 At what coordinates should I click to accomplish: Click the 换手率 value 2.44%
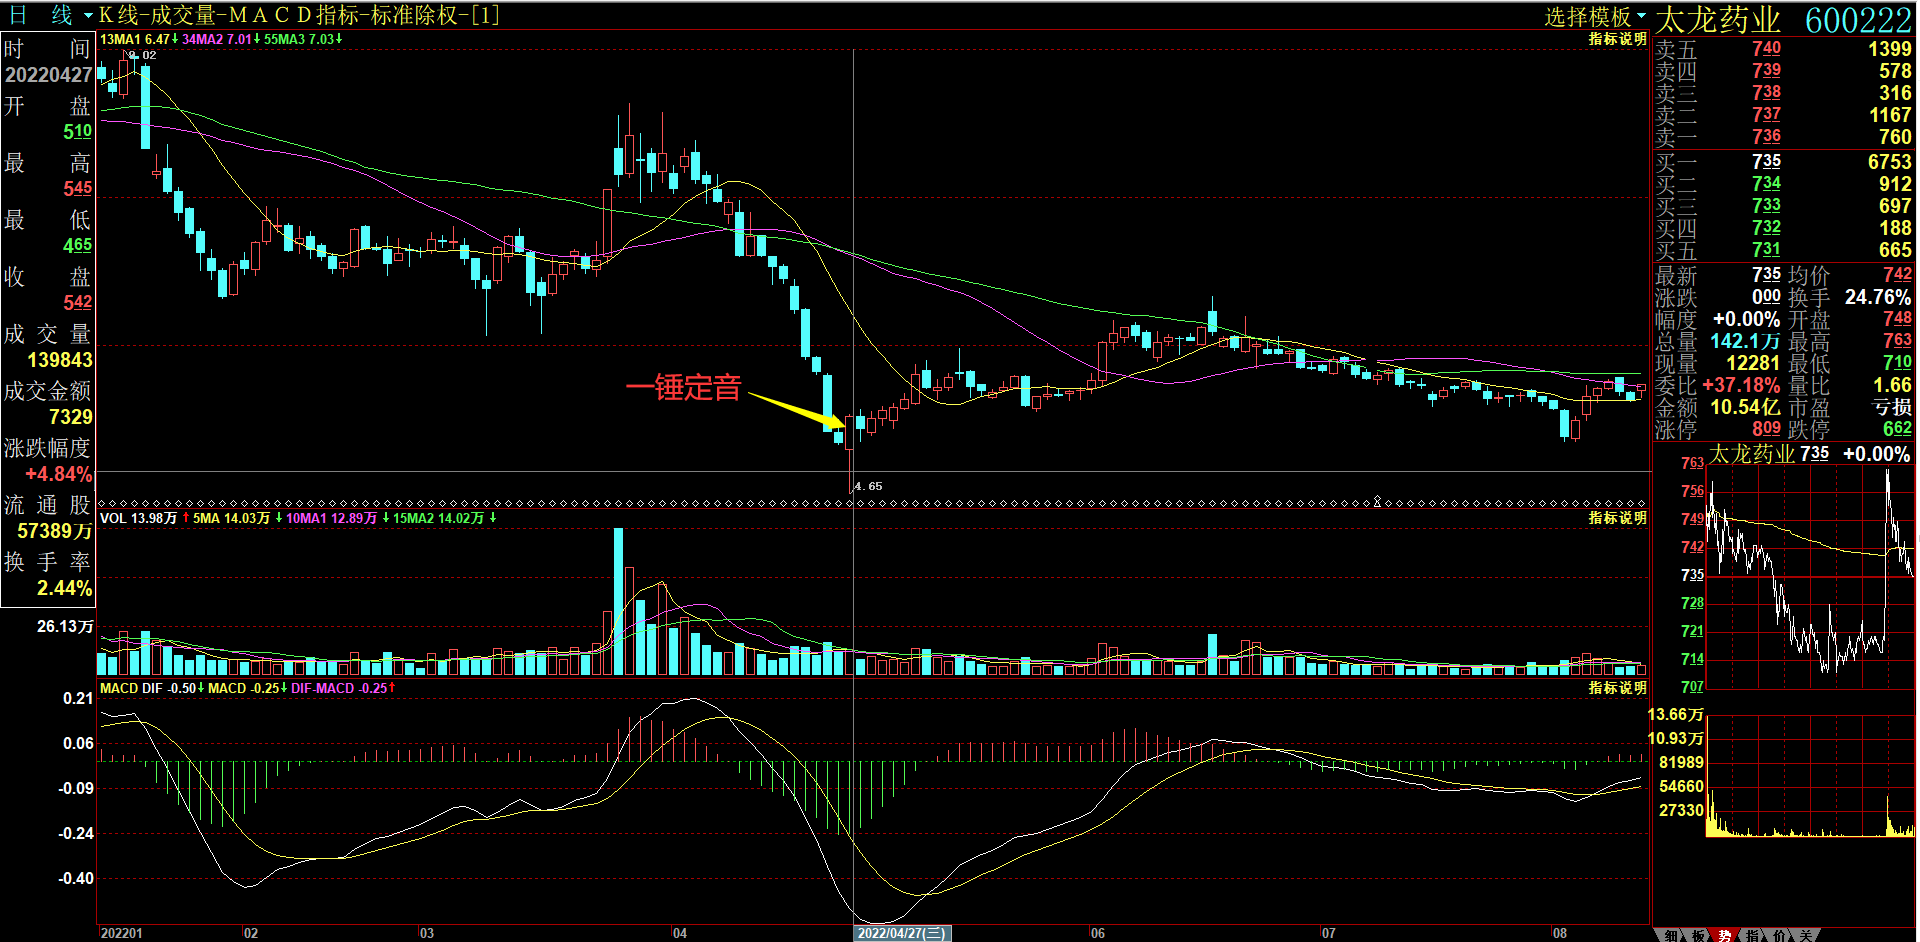(x=65, y=588)
